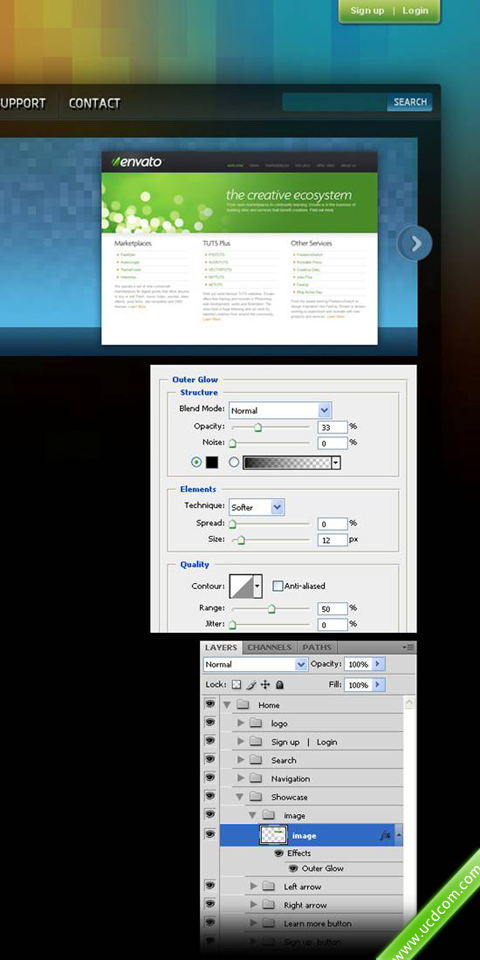This screenshot has height=960, width=480.
Task: Click the Range slider handle
Action: click(272, 609)
